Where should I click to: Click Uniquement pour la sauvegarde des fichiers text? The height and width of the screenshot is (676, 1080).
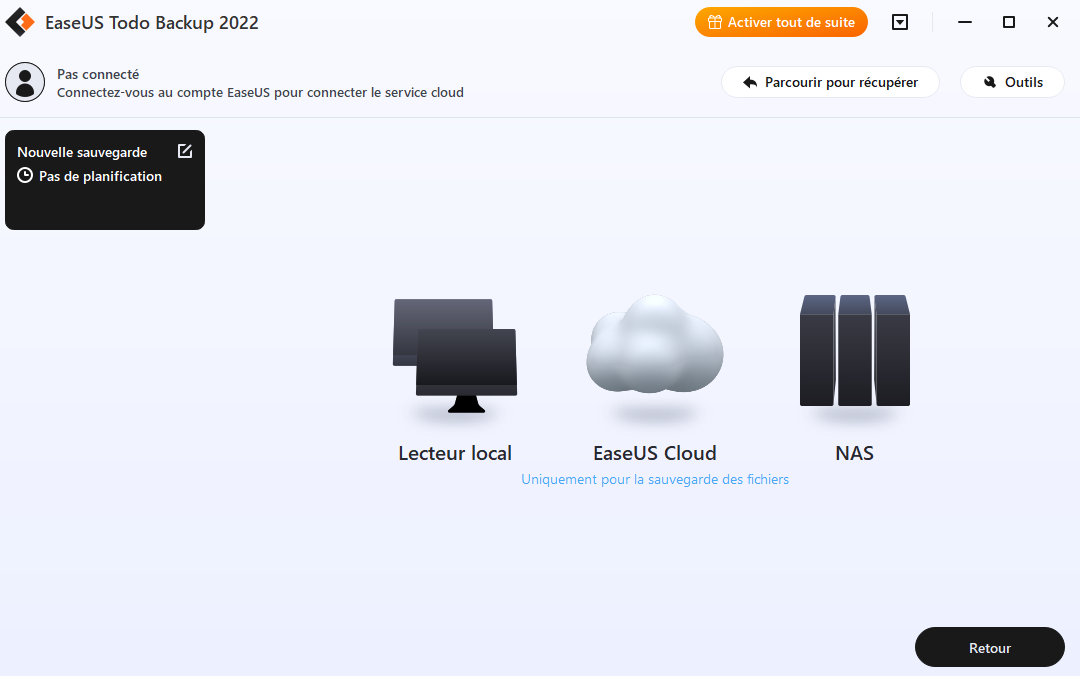tap(654, 479)
